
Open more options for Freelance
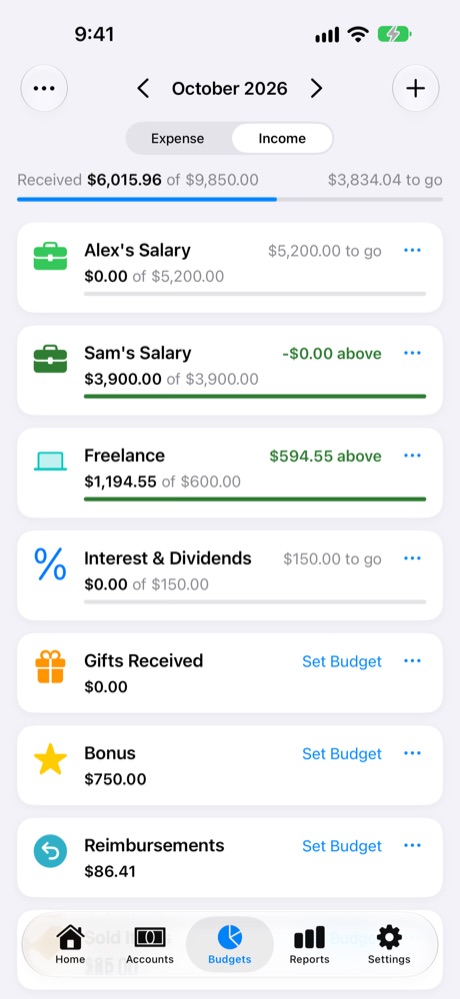tap(412, 456)
